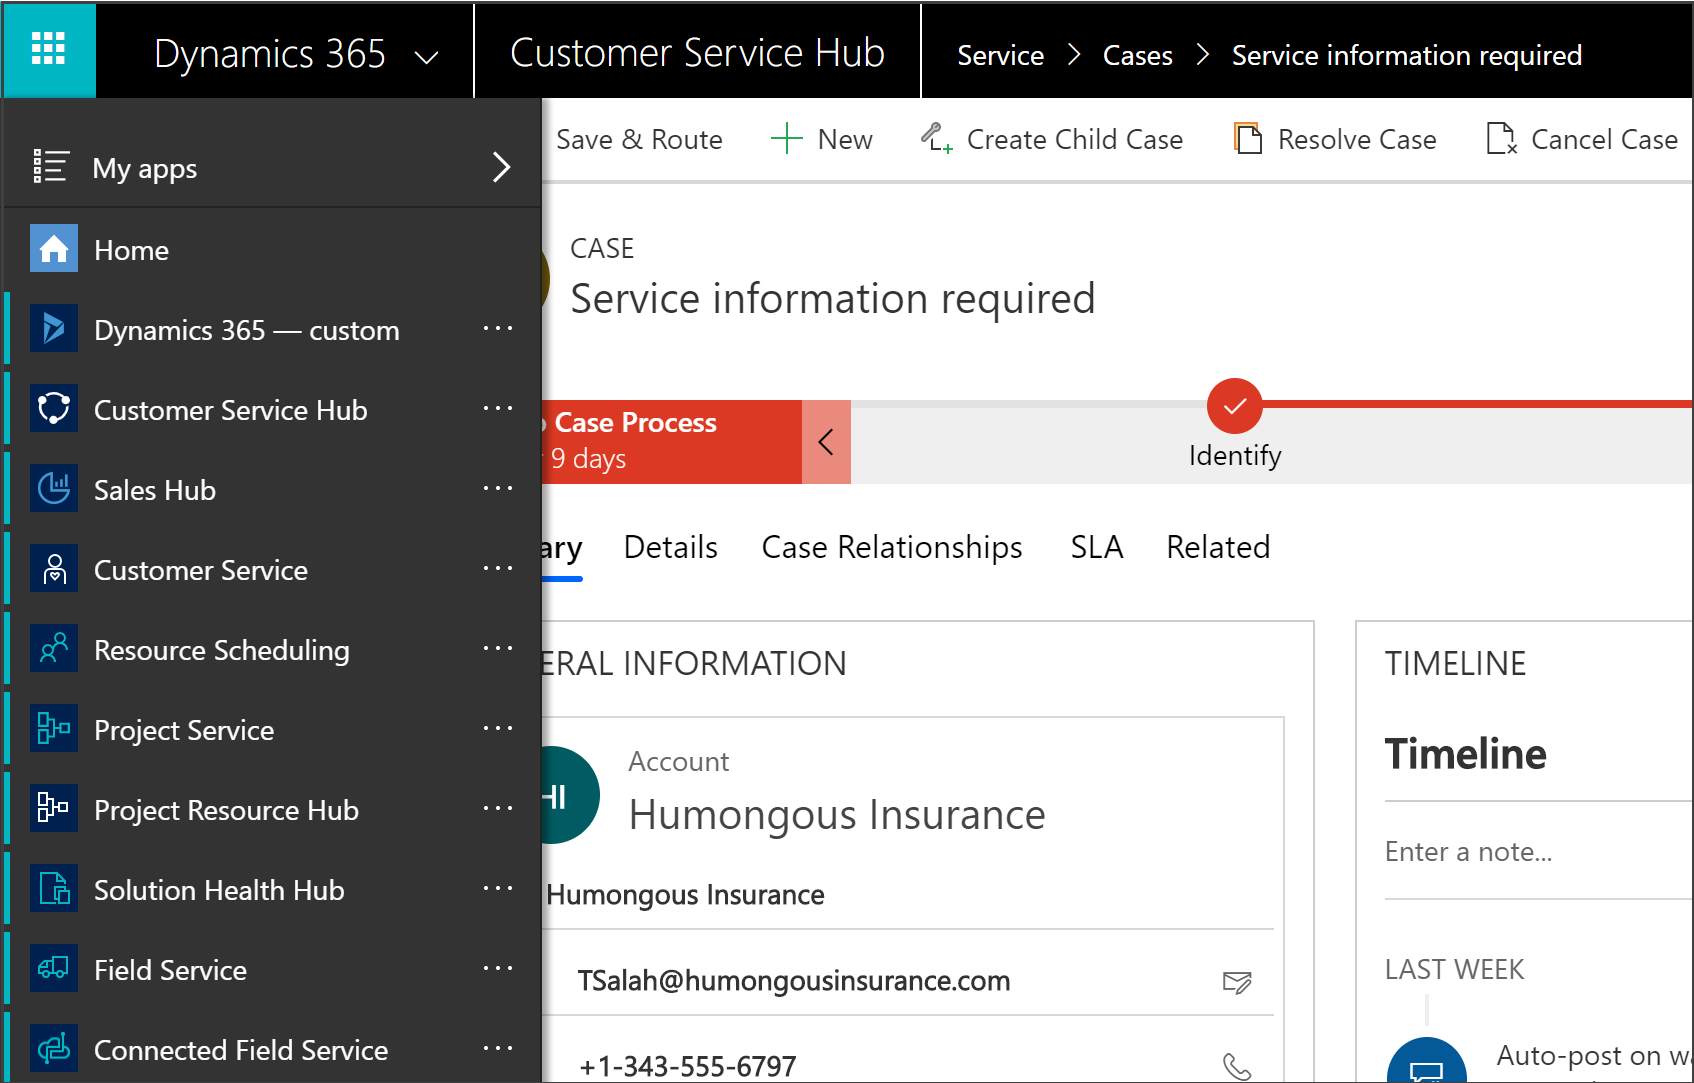Open more options for Sales Hub
Image resolution: width=1694 pixels, height=1083 pixels.
click(497, 488)
